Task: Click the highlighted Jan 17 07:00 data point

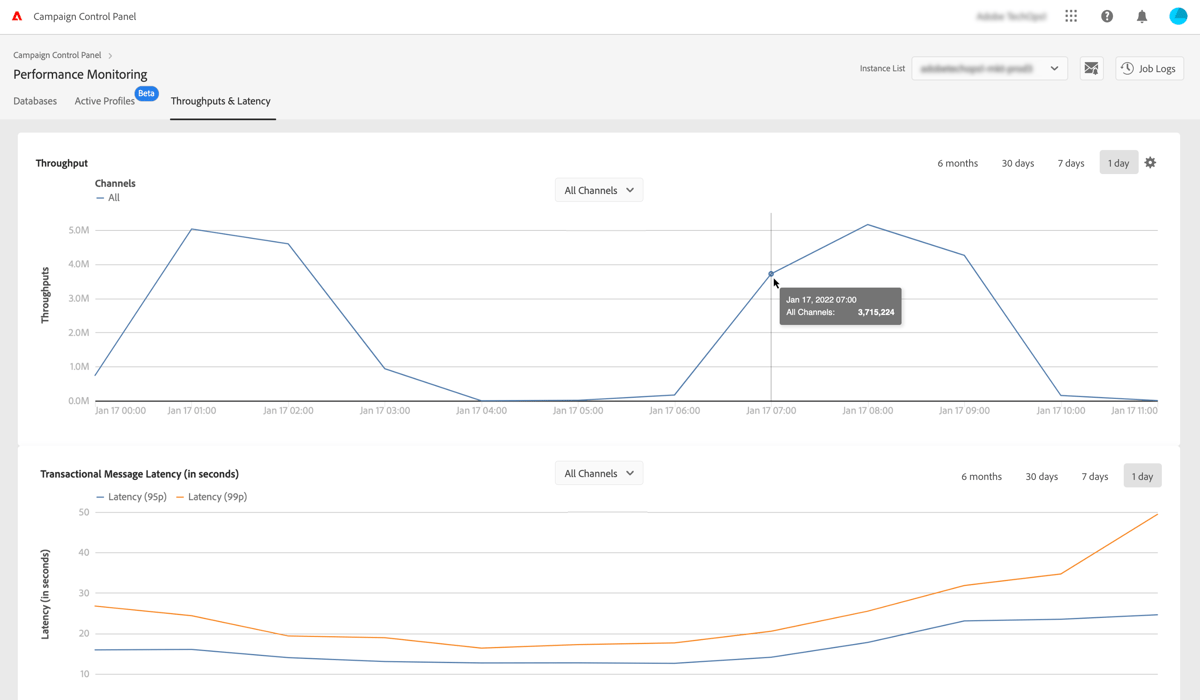Action: [771, 273]
